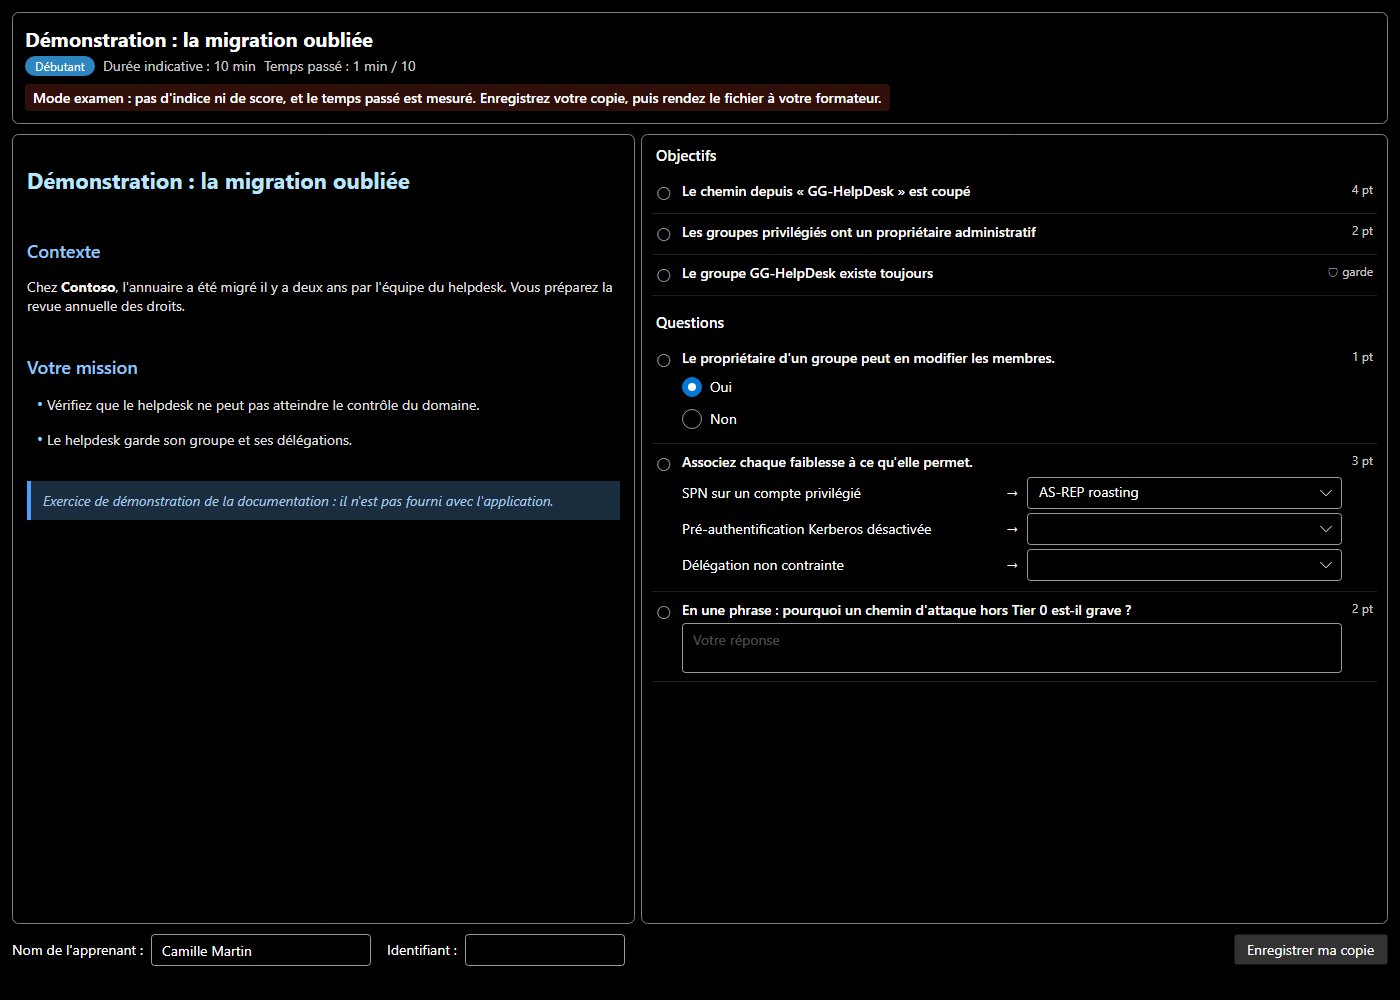Click the "Contexte" heading
This screenshot has width=1400, height=1000.
coord(64,252)
